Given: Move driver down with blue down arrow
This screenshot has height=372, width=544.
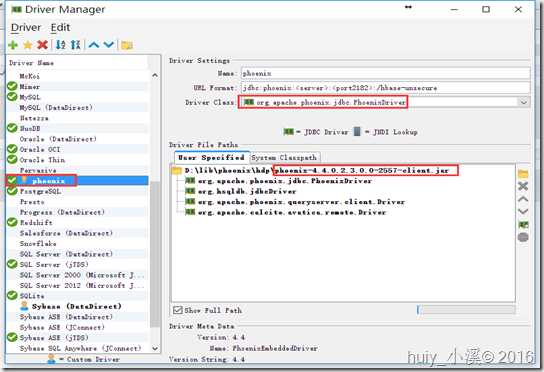Looking at the screenshot, I should pyautogui.click(x=109, y=45).
